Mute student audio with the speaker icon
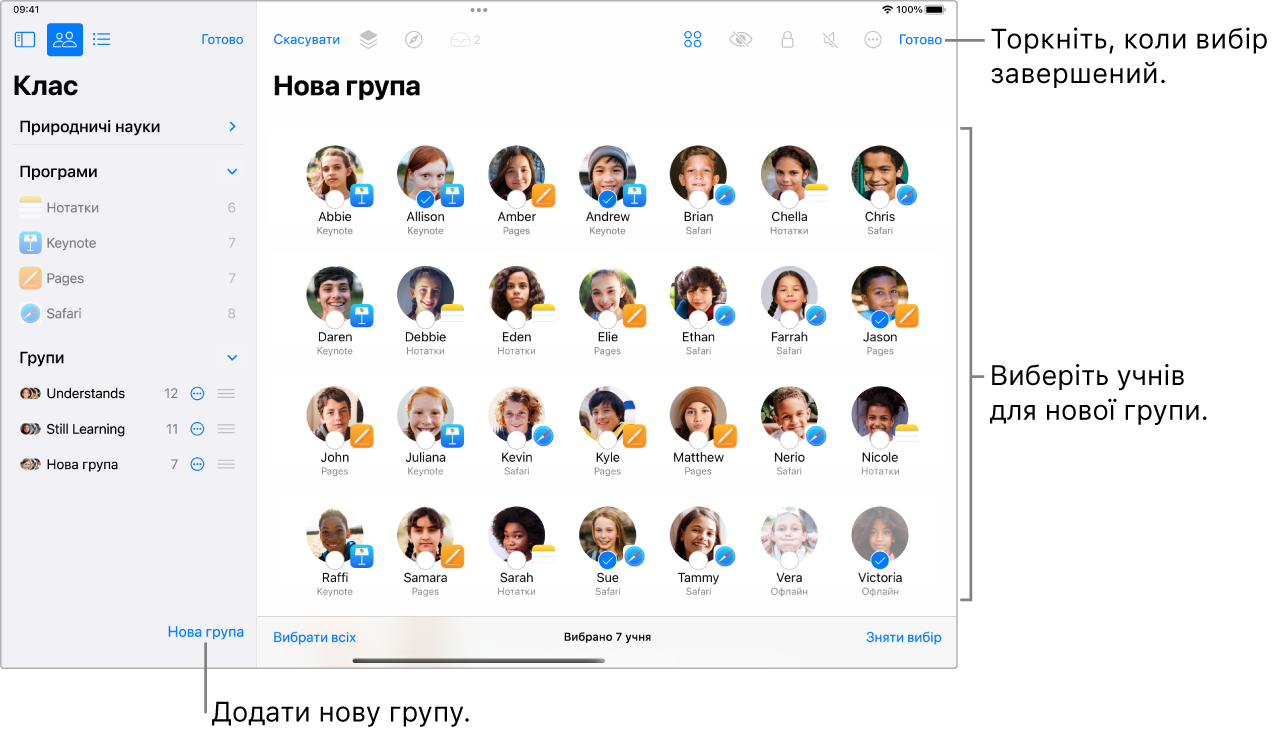 (829, 39)
